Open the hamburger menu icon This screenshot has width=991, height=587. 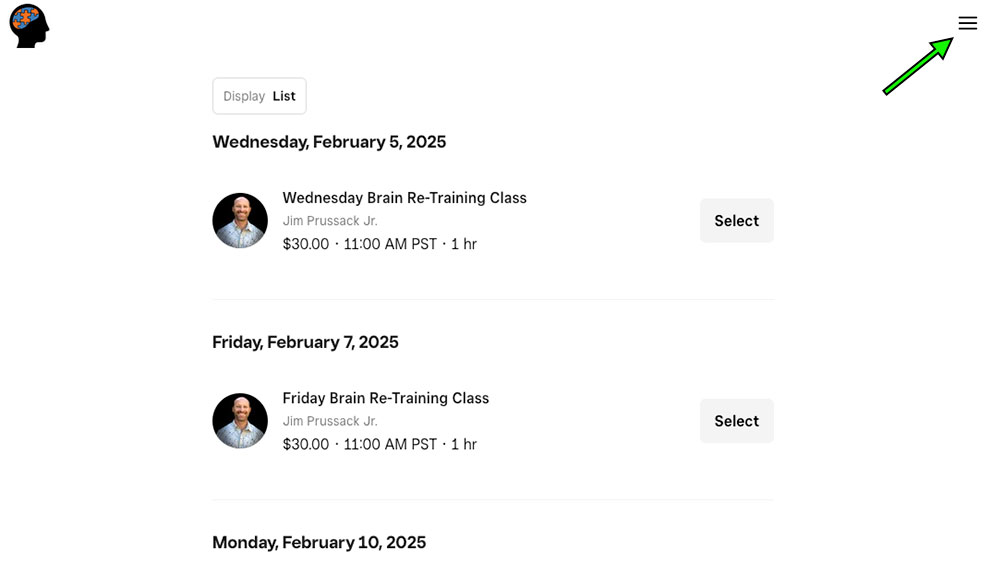click(967, 23)
